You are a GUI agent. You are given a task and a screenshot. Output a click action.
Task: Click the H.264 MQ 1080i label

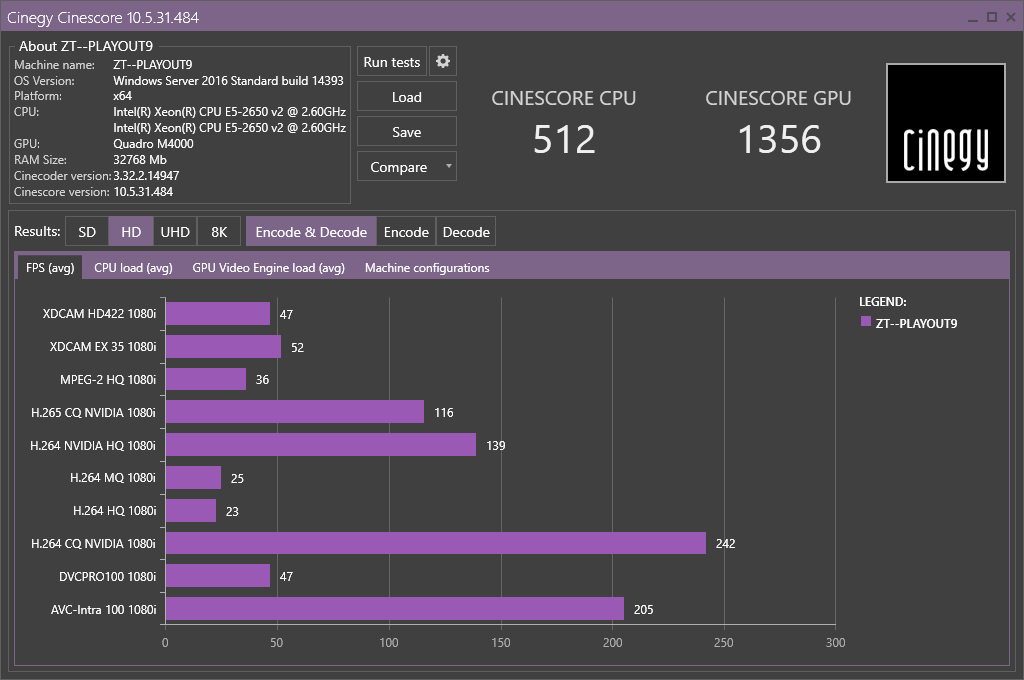pos(113,478)
